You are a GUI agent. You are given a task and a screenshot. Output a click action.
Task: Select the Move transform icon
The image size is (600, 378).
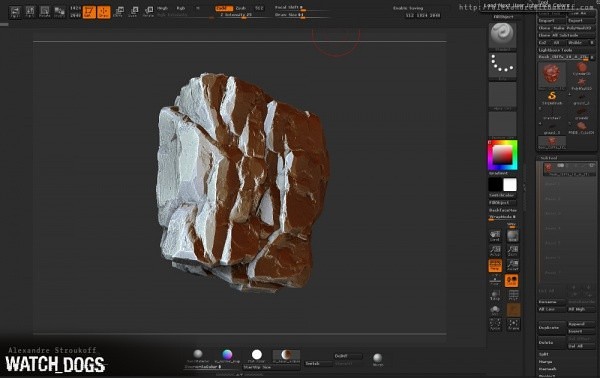(x=119, y=12)
